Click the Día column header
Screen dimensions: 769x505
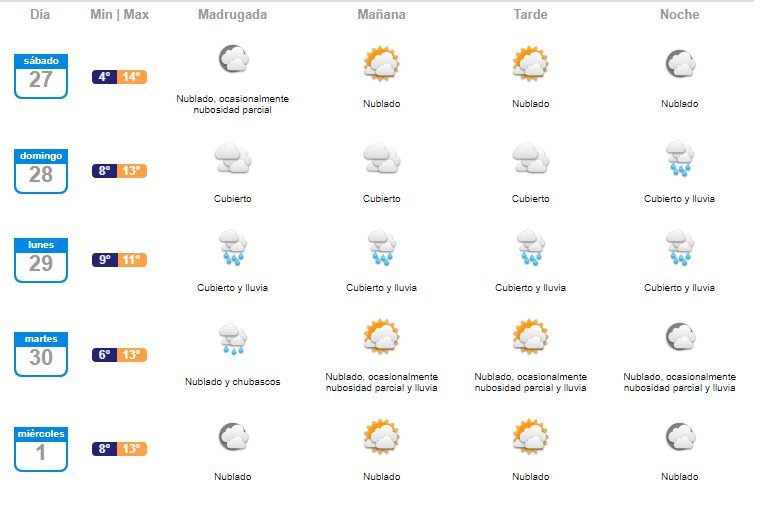40,15
